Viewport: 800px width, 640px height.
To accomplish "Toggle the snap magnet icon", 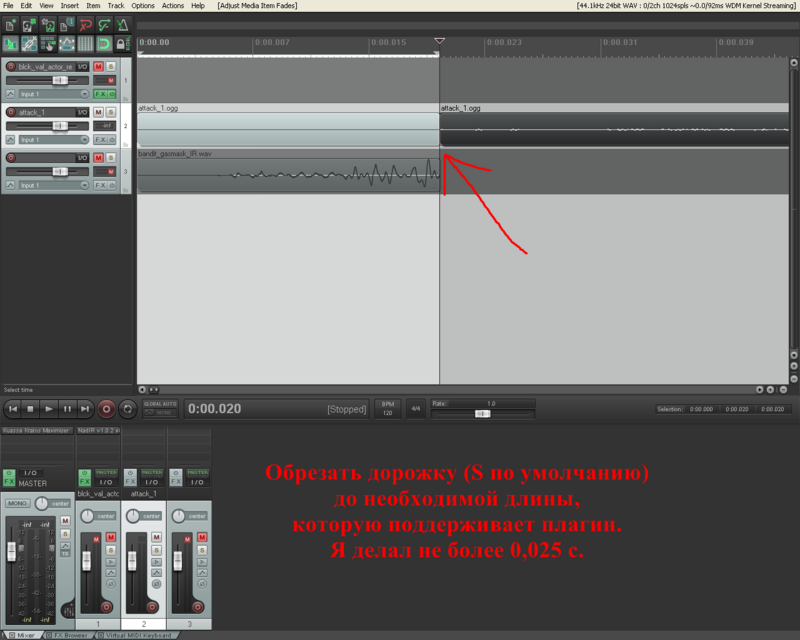I will click(x=104, y=44).
